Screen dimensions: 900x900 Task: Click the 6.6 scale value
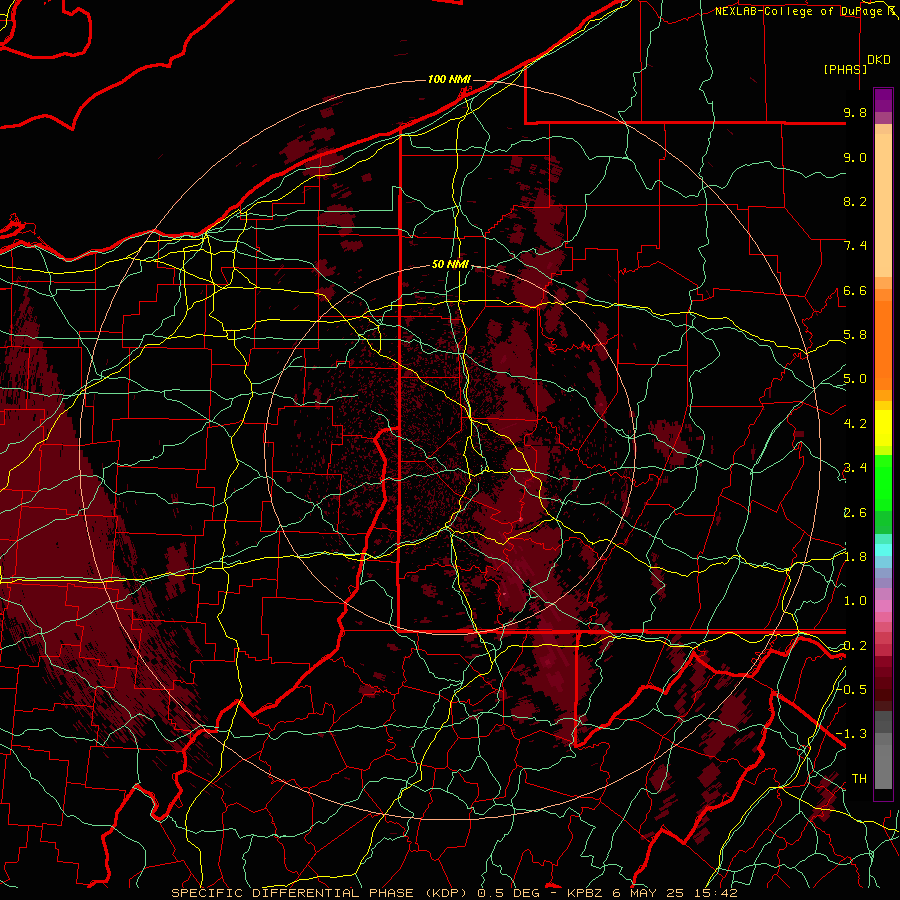coord(855,290)
